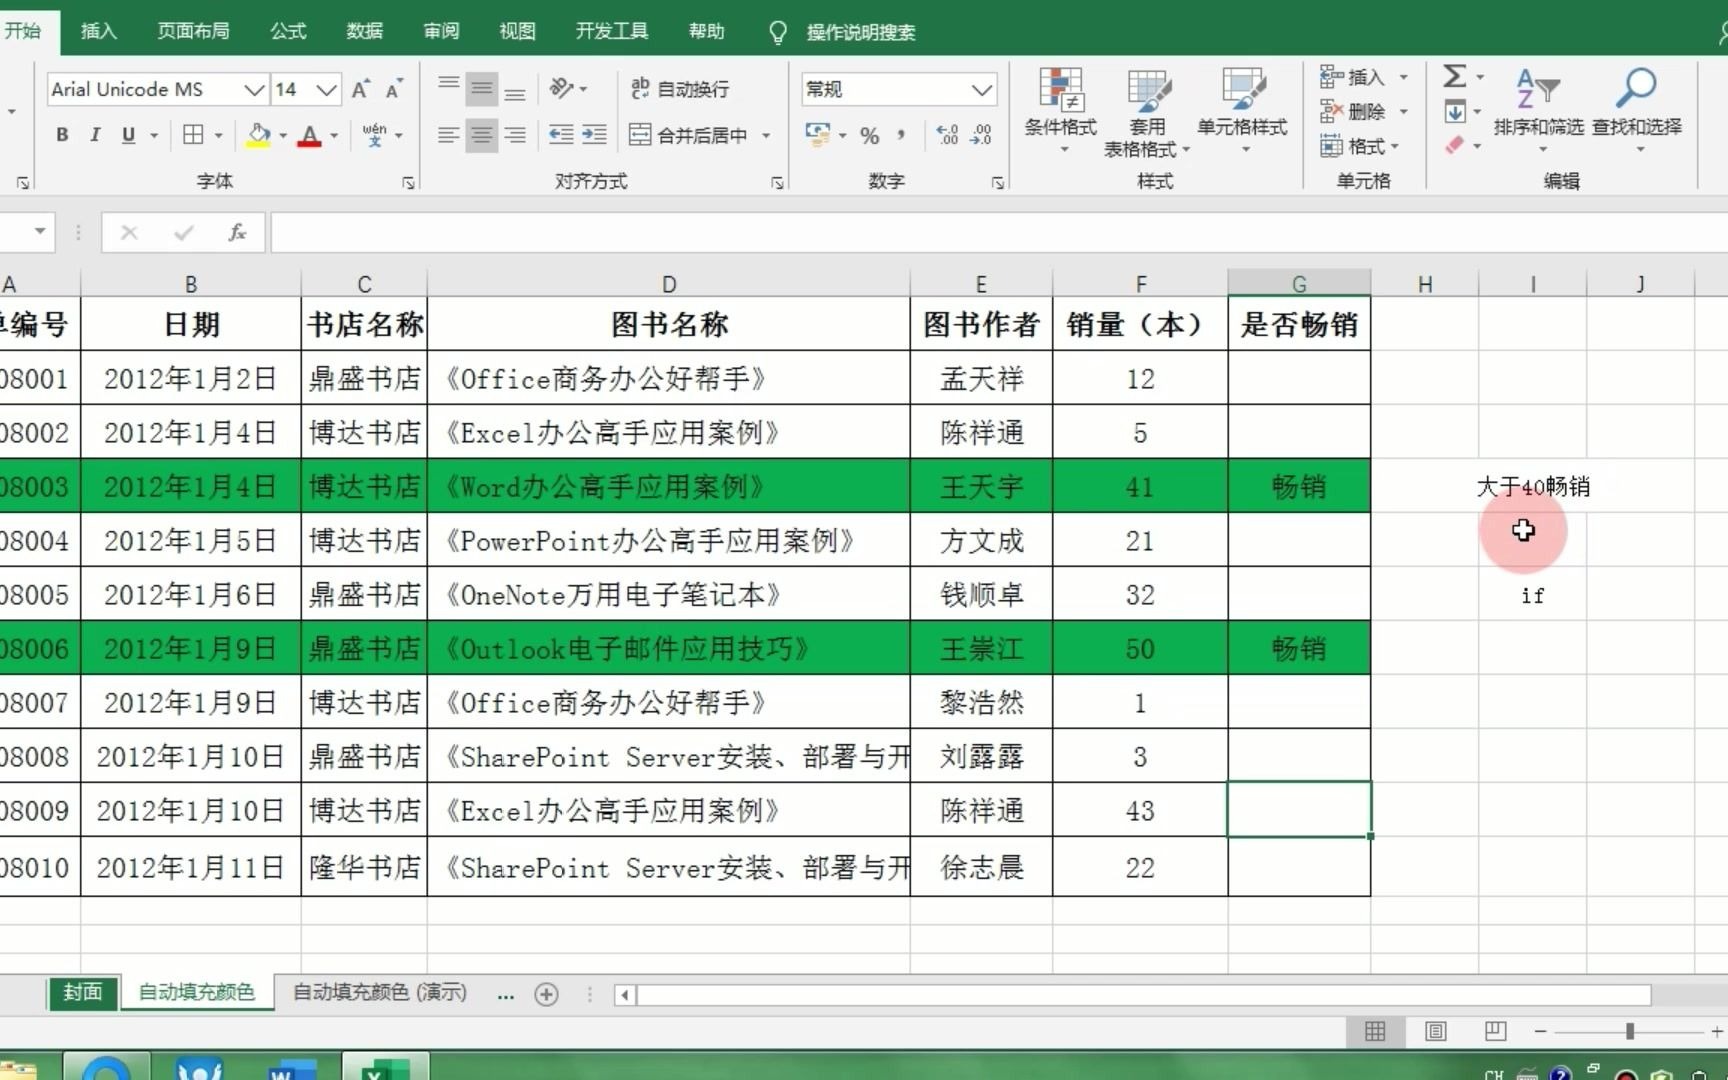Switch to Normal view icon
This screenshot has width=1728, height=1080.
1375,1031
